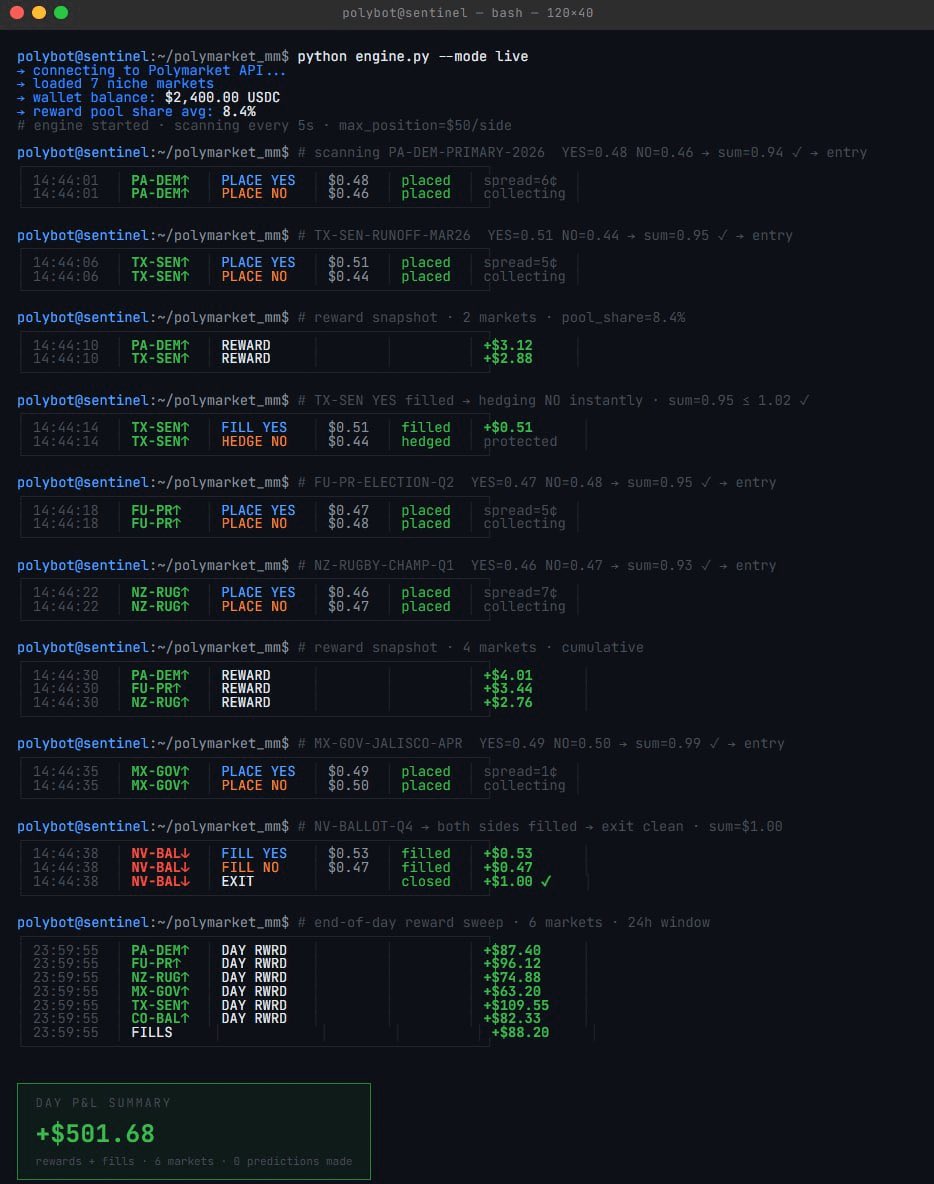The image size is (934, 1184).
Task: Click 'hedging NO instantly' in the TX-SEN comment
Action: [x=561, y=401]
